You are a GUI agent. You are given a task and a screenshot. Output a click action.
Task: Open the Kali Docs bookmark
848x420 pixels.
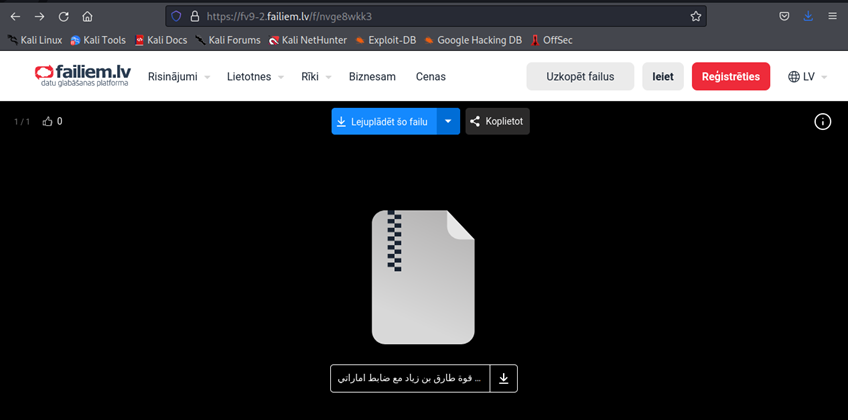[x=161, y=40]
